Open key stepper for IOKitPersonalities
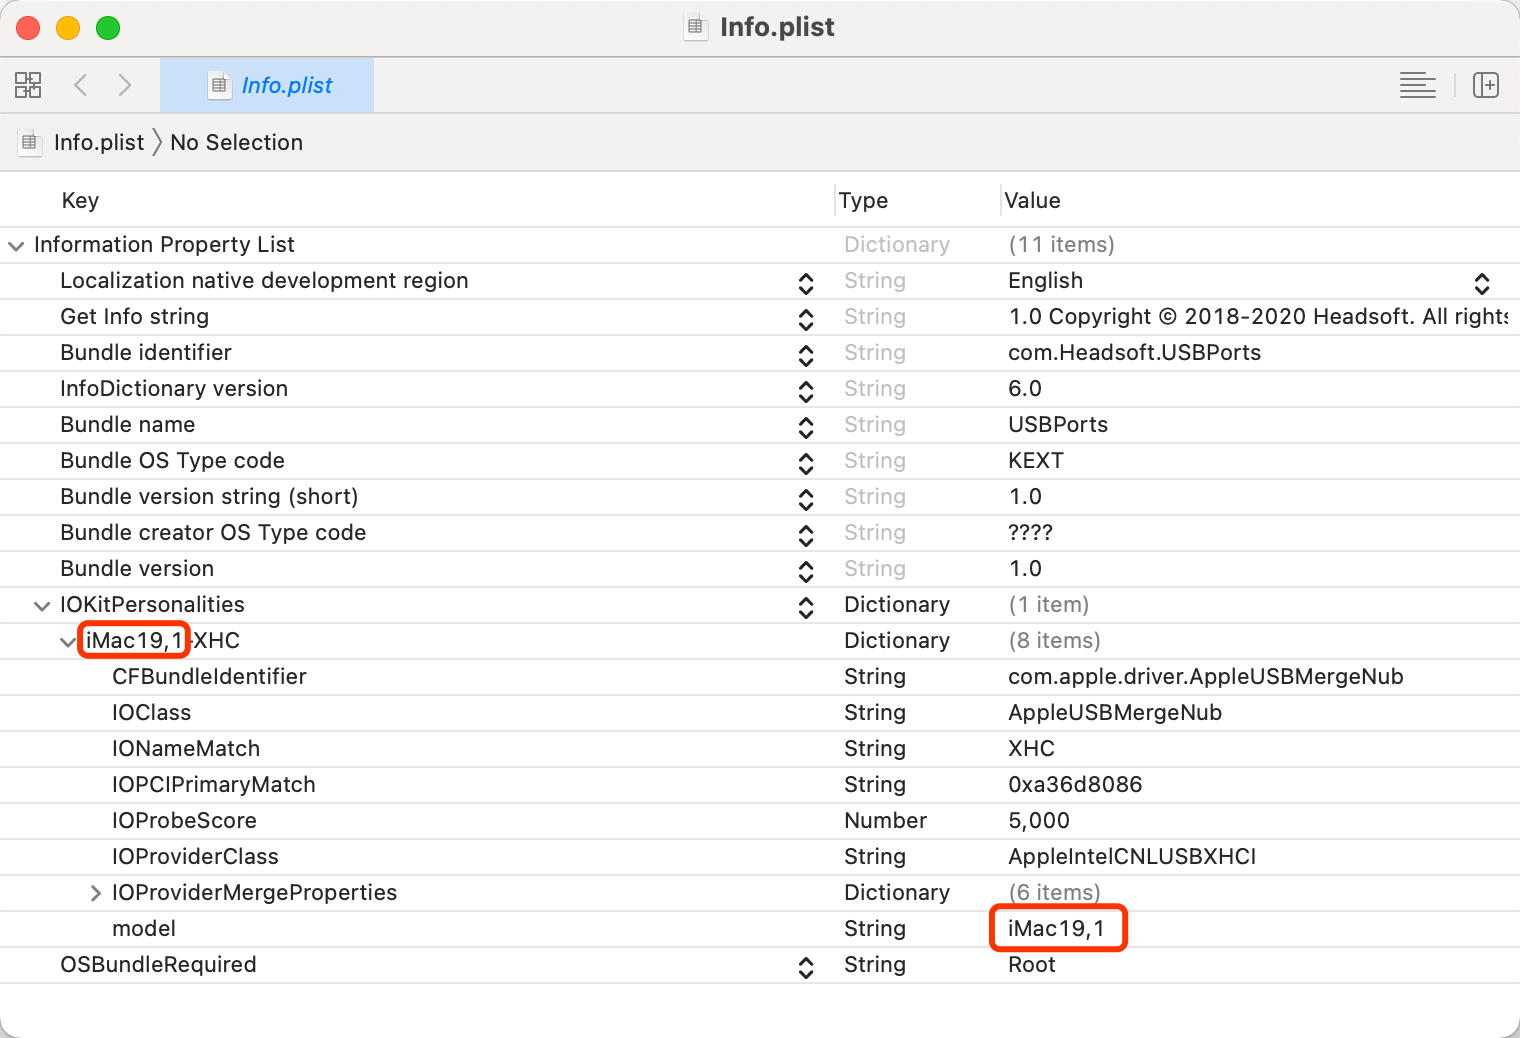The image size is (1520, 1038). tap(806, 607)
